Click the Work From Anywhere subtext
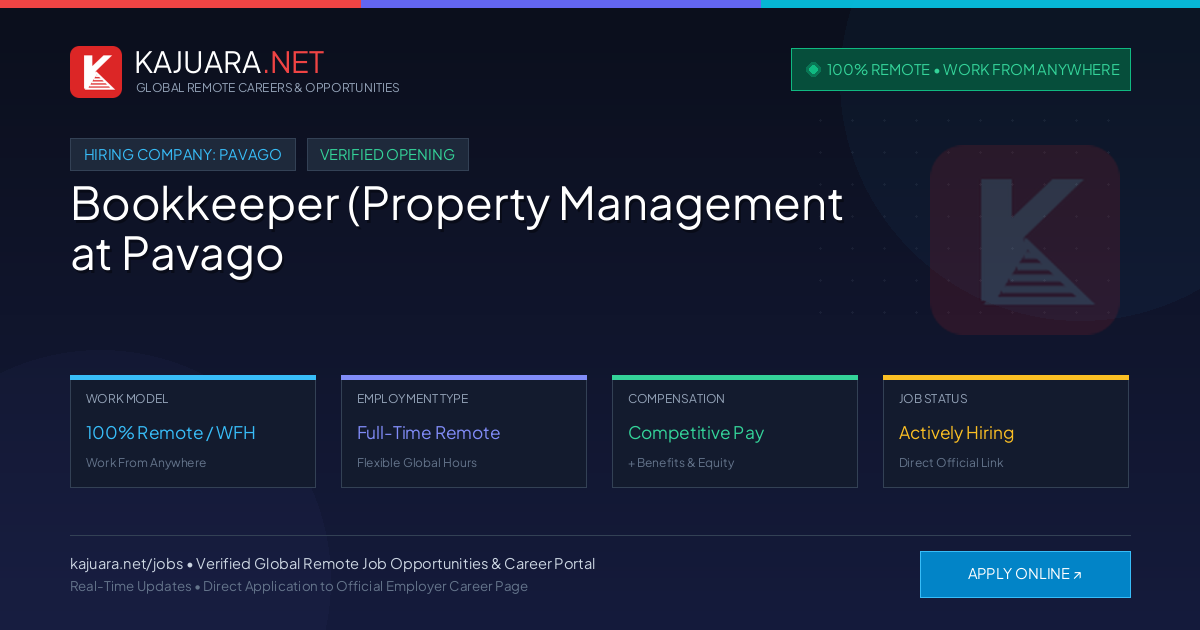 [146, 463]
